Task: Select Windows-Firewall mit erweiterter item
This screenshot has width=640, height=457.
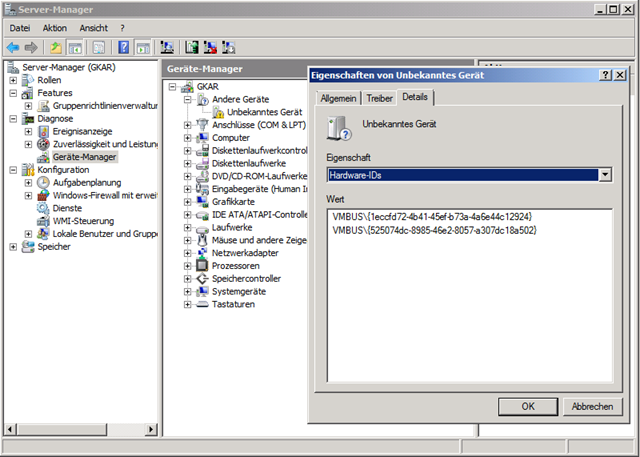Action: tap(105, 195)
